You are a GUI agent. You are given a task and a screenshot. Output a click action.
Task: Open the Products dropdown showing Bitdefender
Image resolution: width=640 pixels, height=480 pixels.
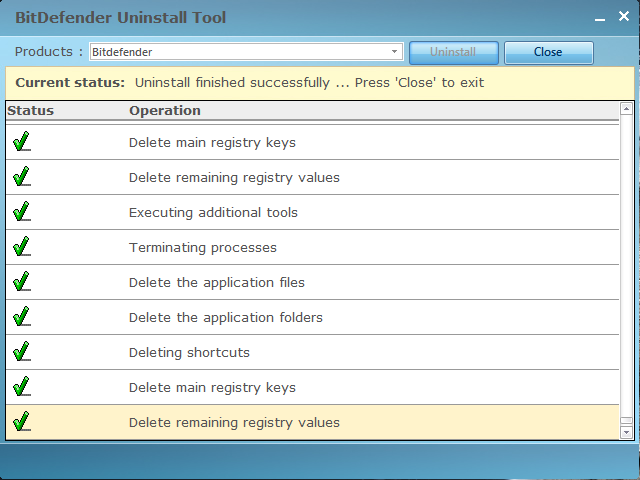(x=246, y=52)
